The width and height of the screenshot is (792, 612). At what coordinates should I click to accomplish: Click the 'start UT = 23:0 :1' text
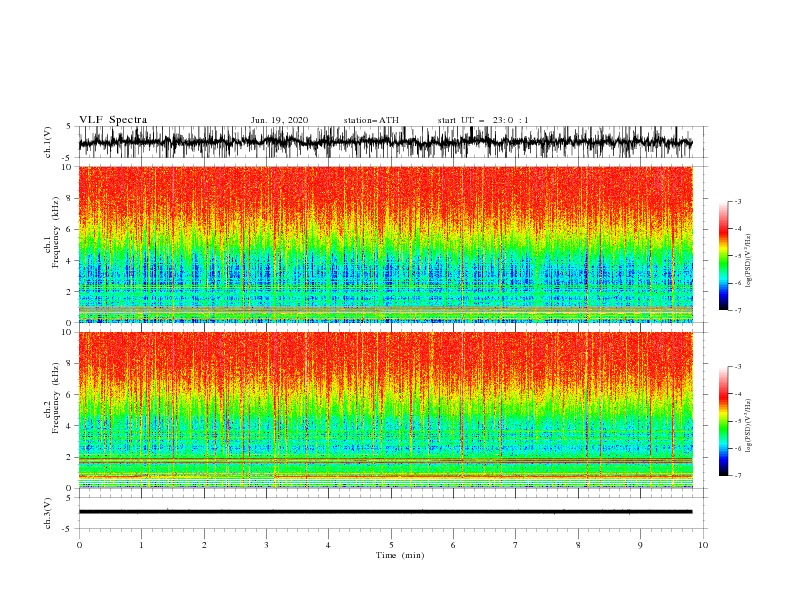tap(483, 120)
